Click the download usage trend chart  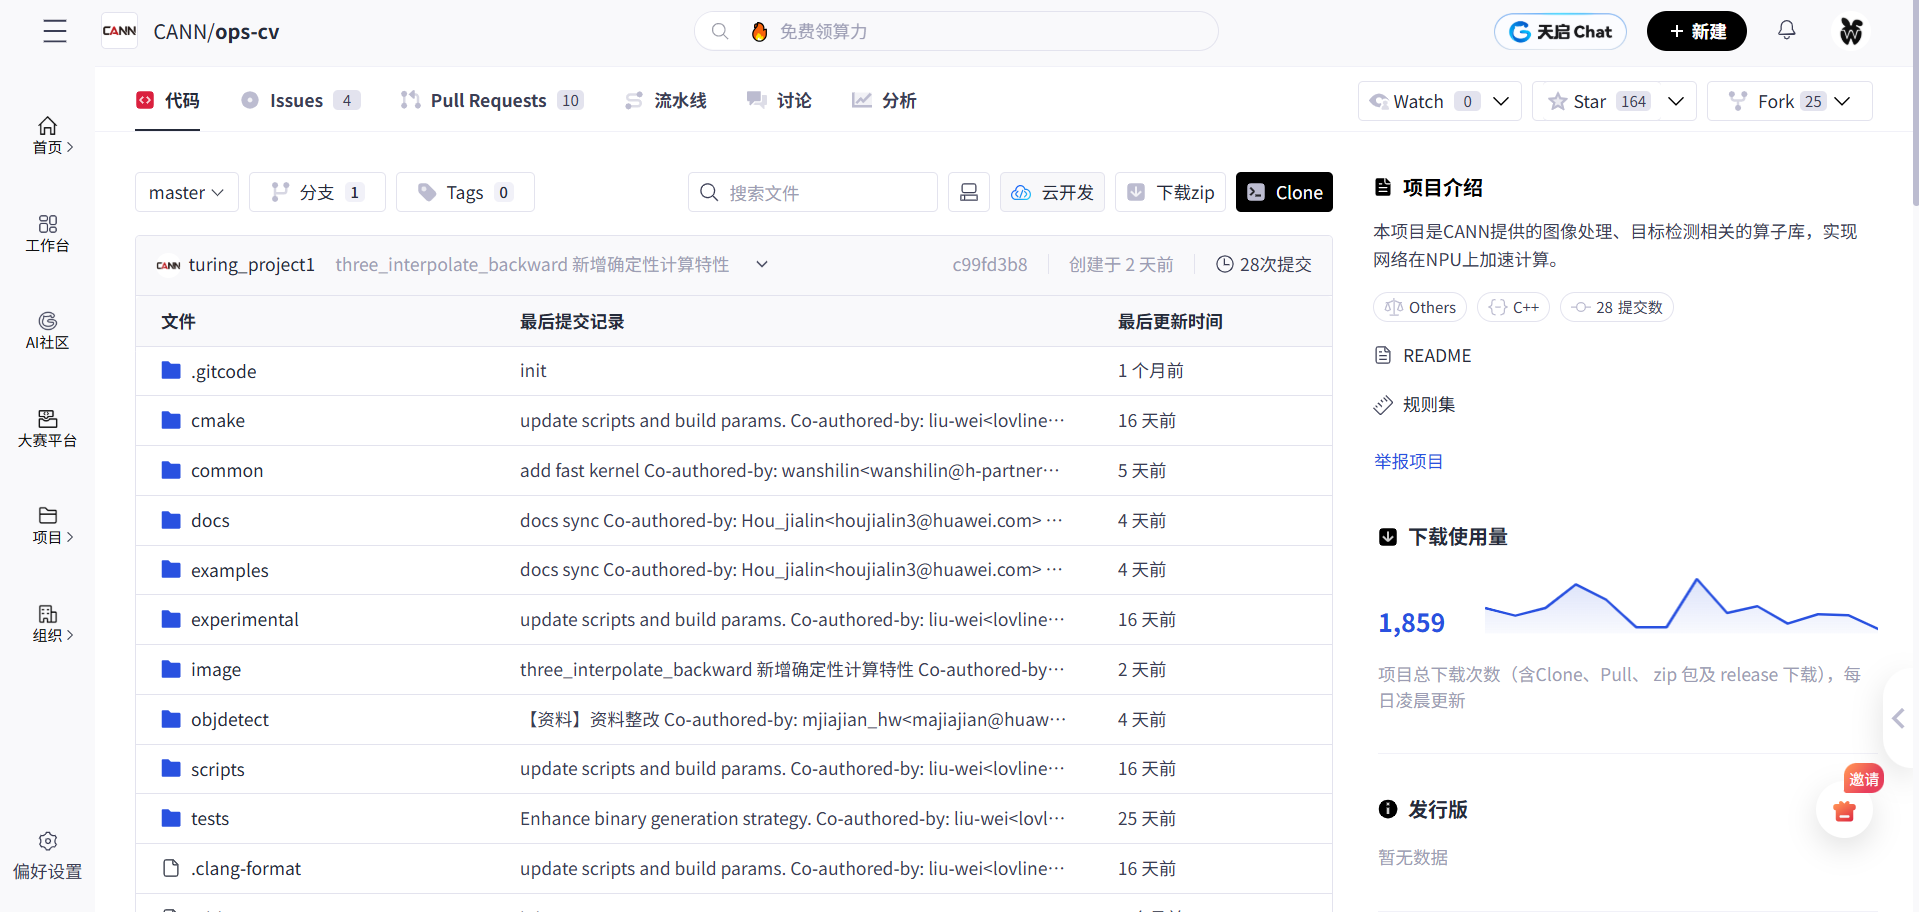(1681, 604)
